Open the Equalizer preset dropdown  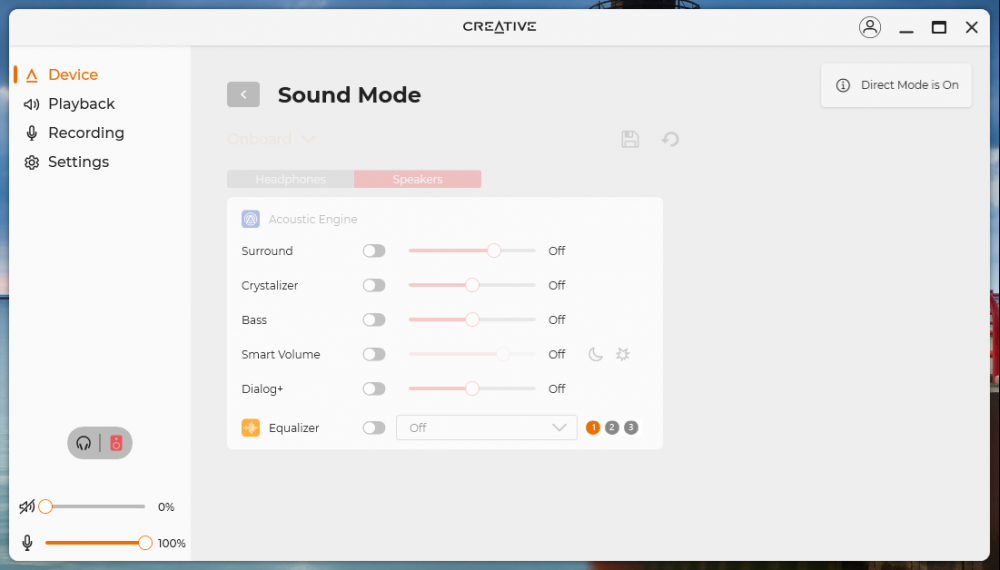(486, 428)
